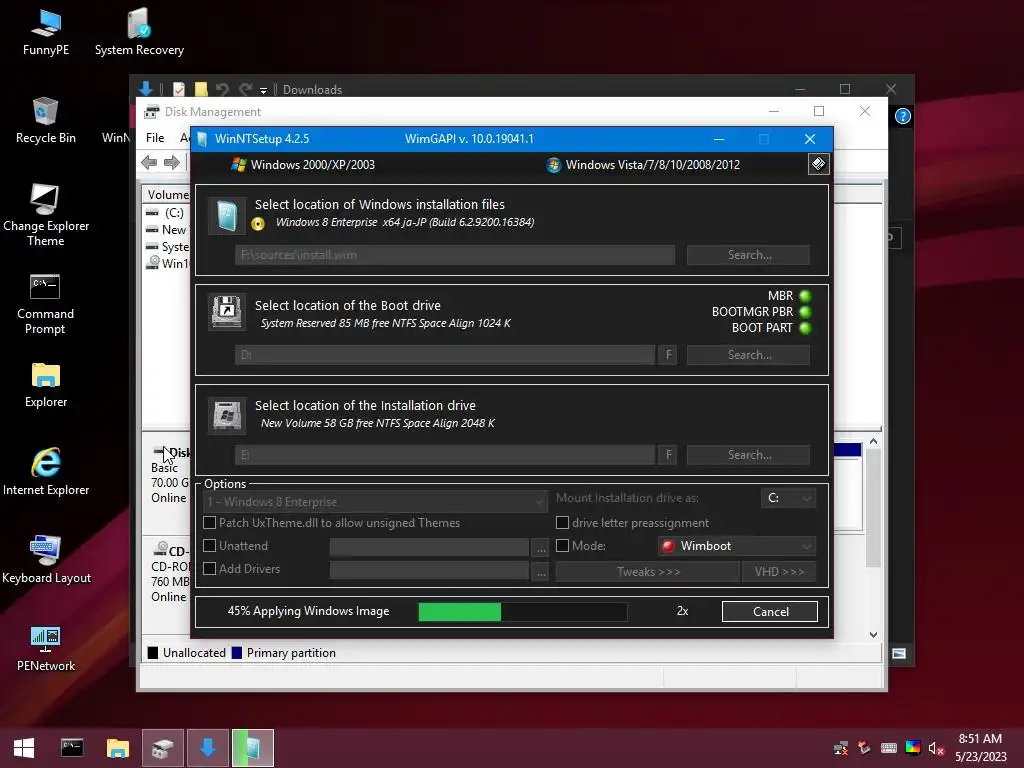
Task: Click Search for installation files
Action: 748,255
